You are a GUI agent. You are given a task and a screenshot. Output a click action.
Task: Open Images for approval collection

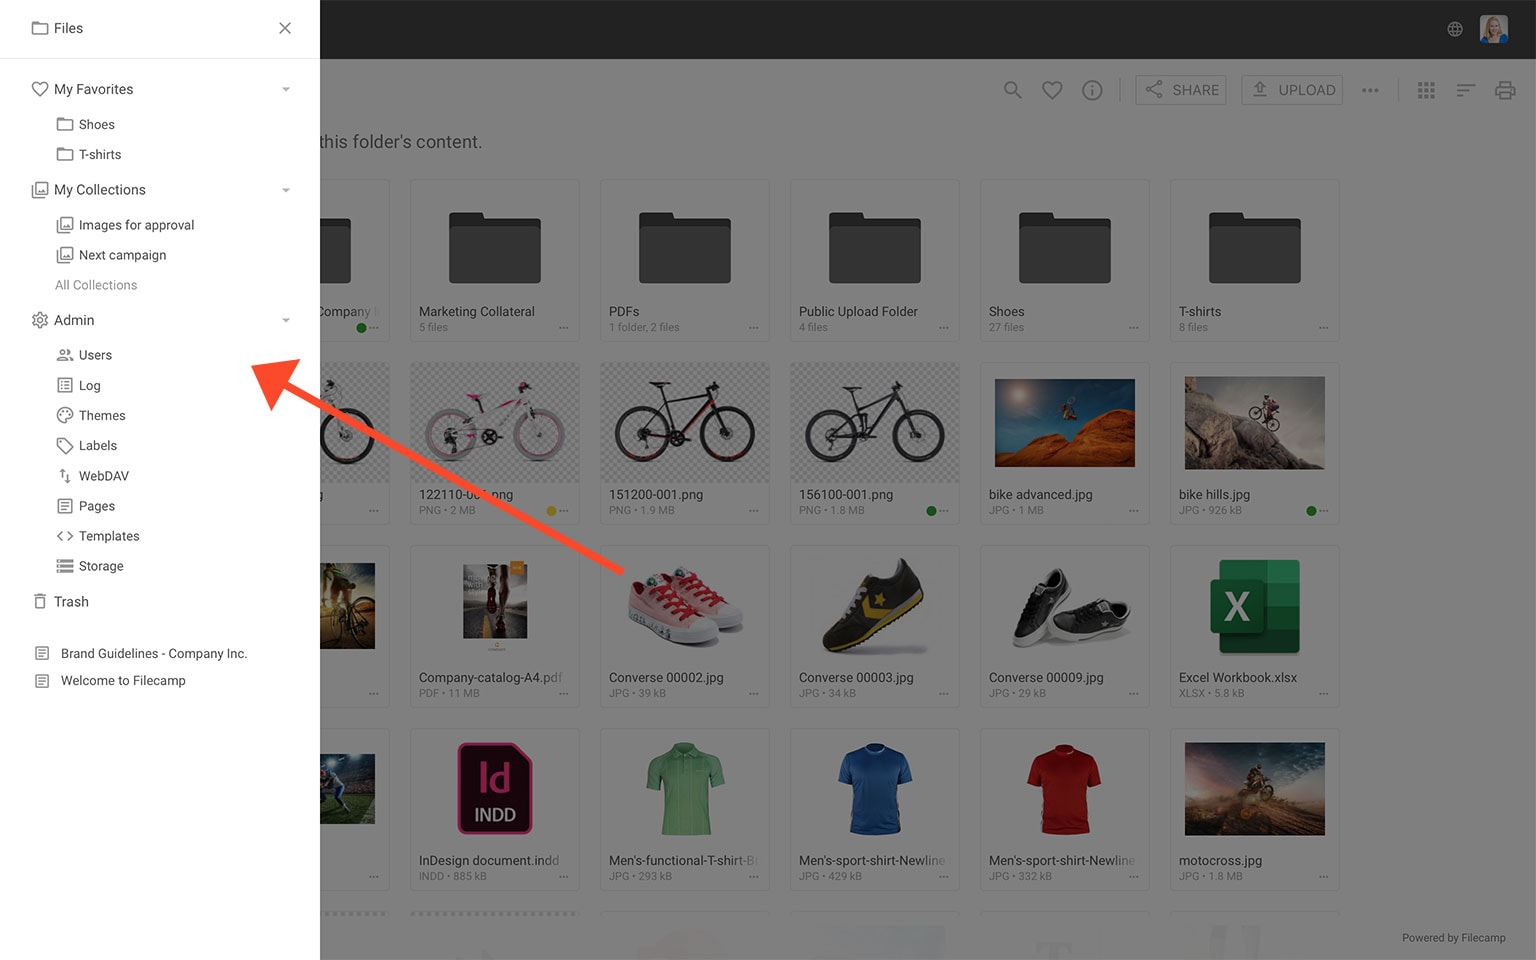[x=136, y=225]
